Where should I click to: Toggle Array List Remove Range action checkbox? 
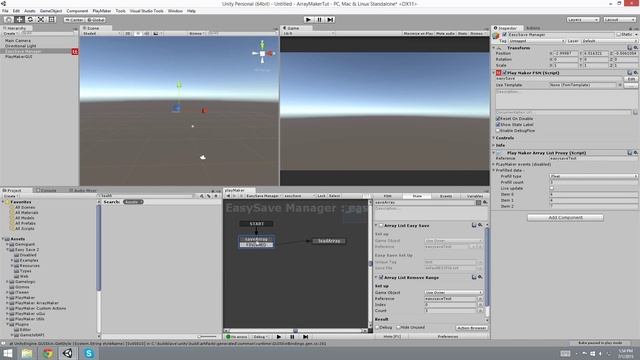pyautogui.click(x=381, y=277)
